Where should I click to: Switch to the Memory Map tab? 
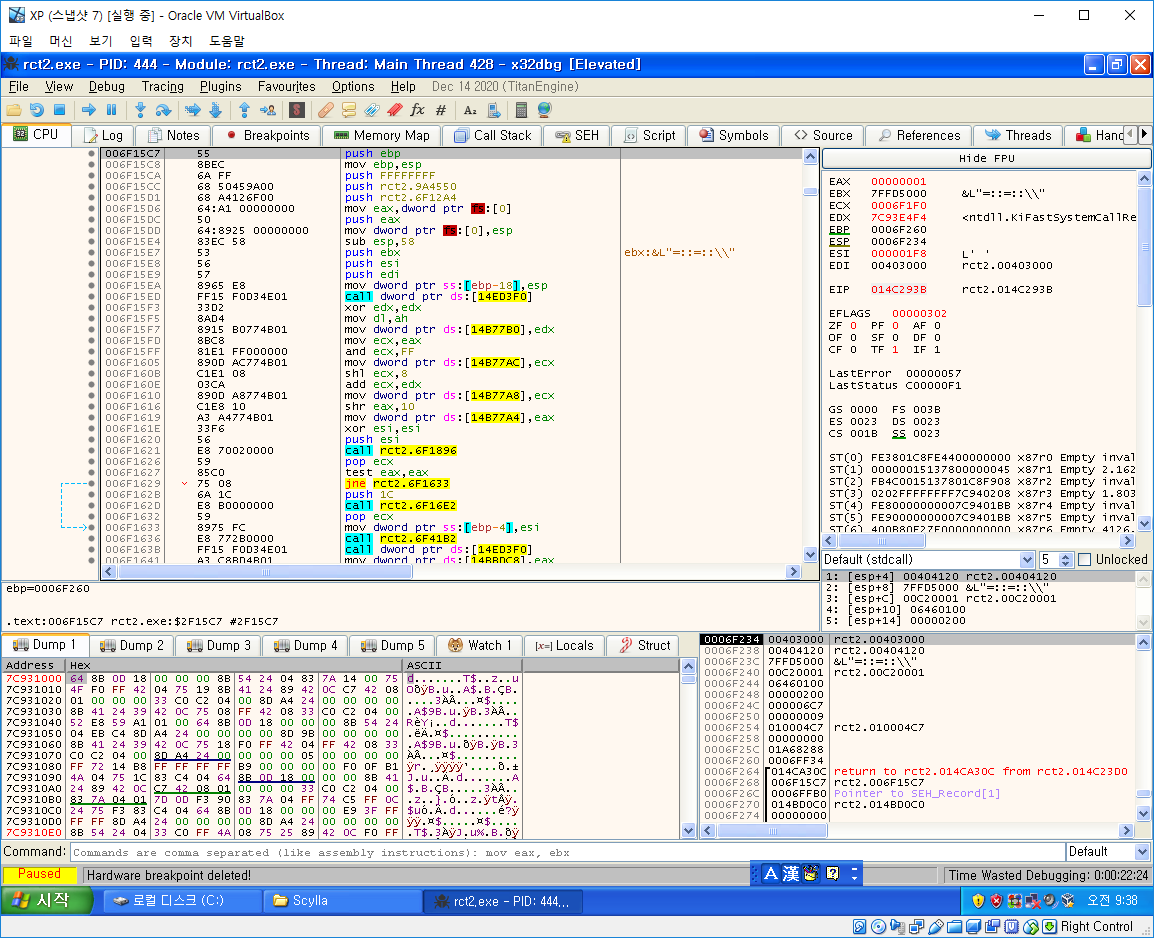(381, 135)
